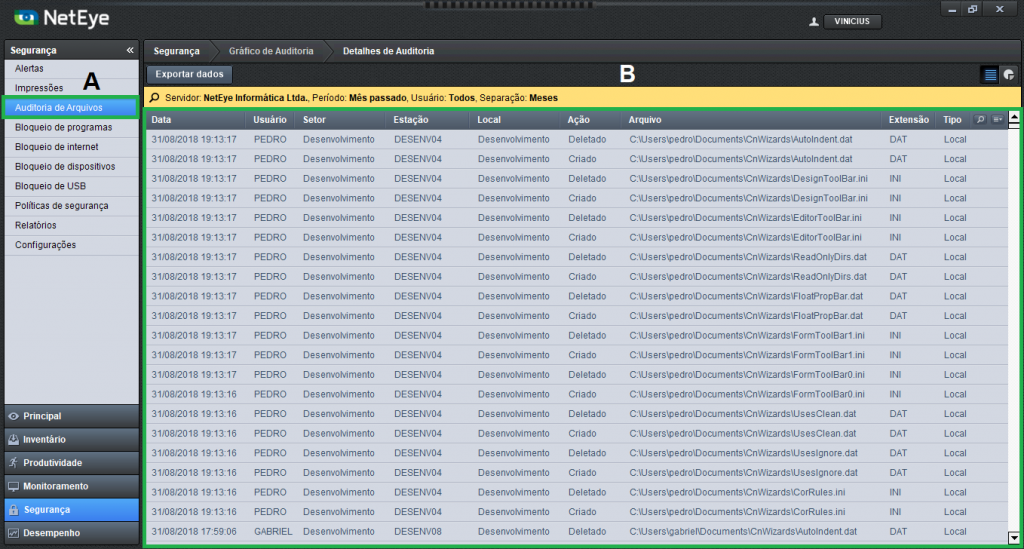The height and width of the screenshot is (549, 1024).
Task: Open Bloqueio de internet
Action: click(71, 147)
